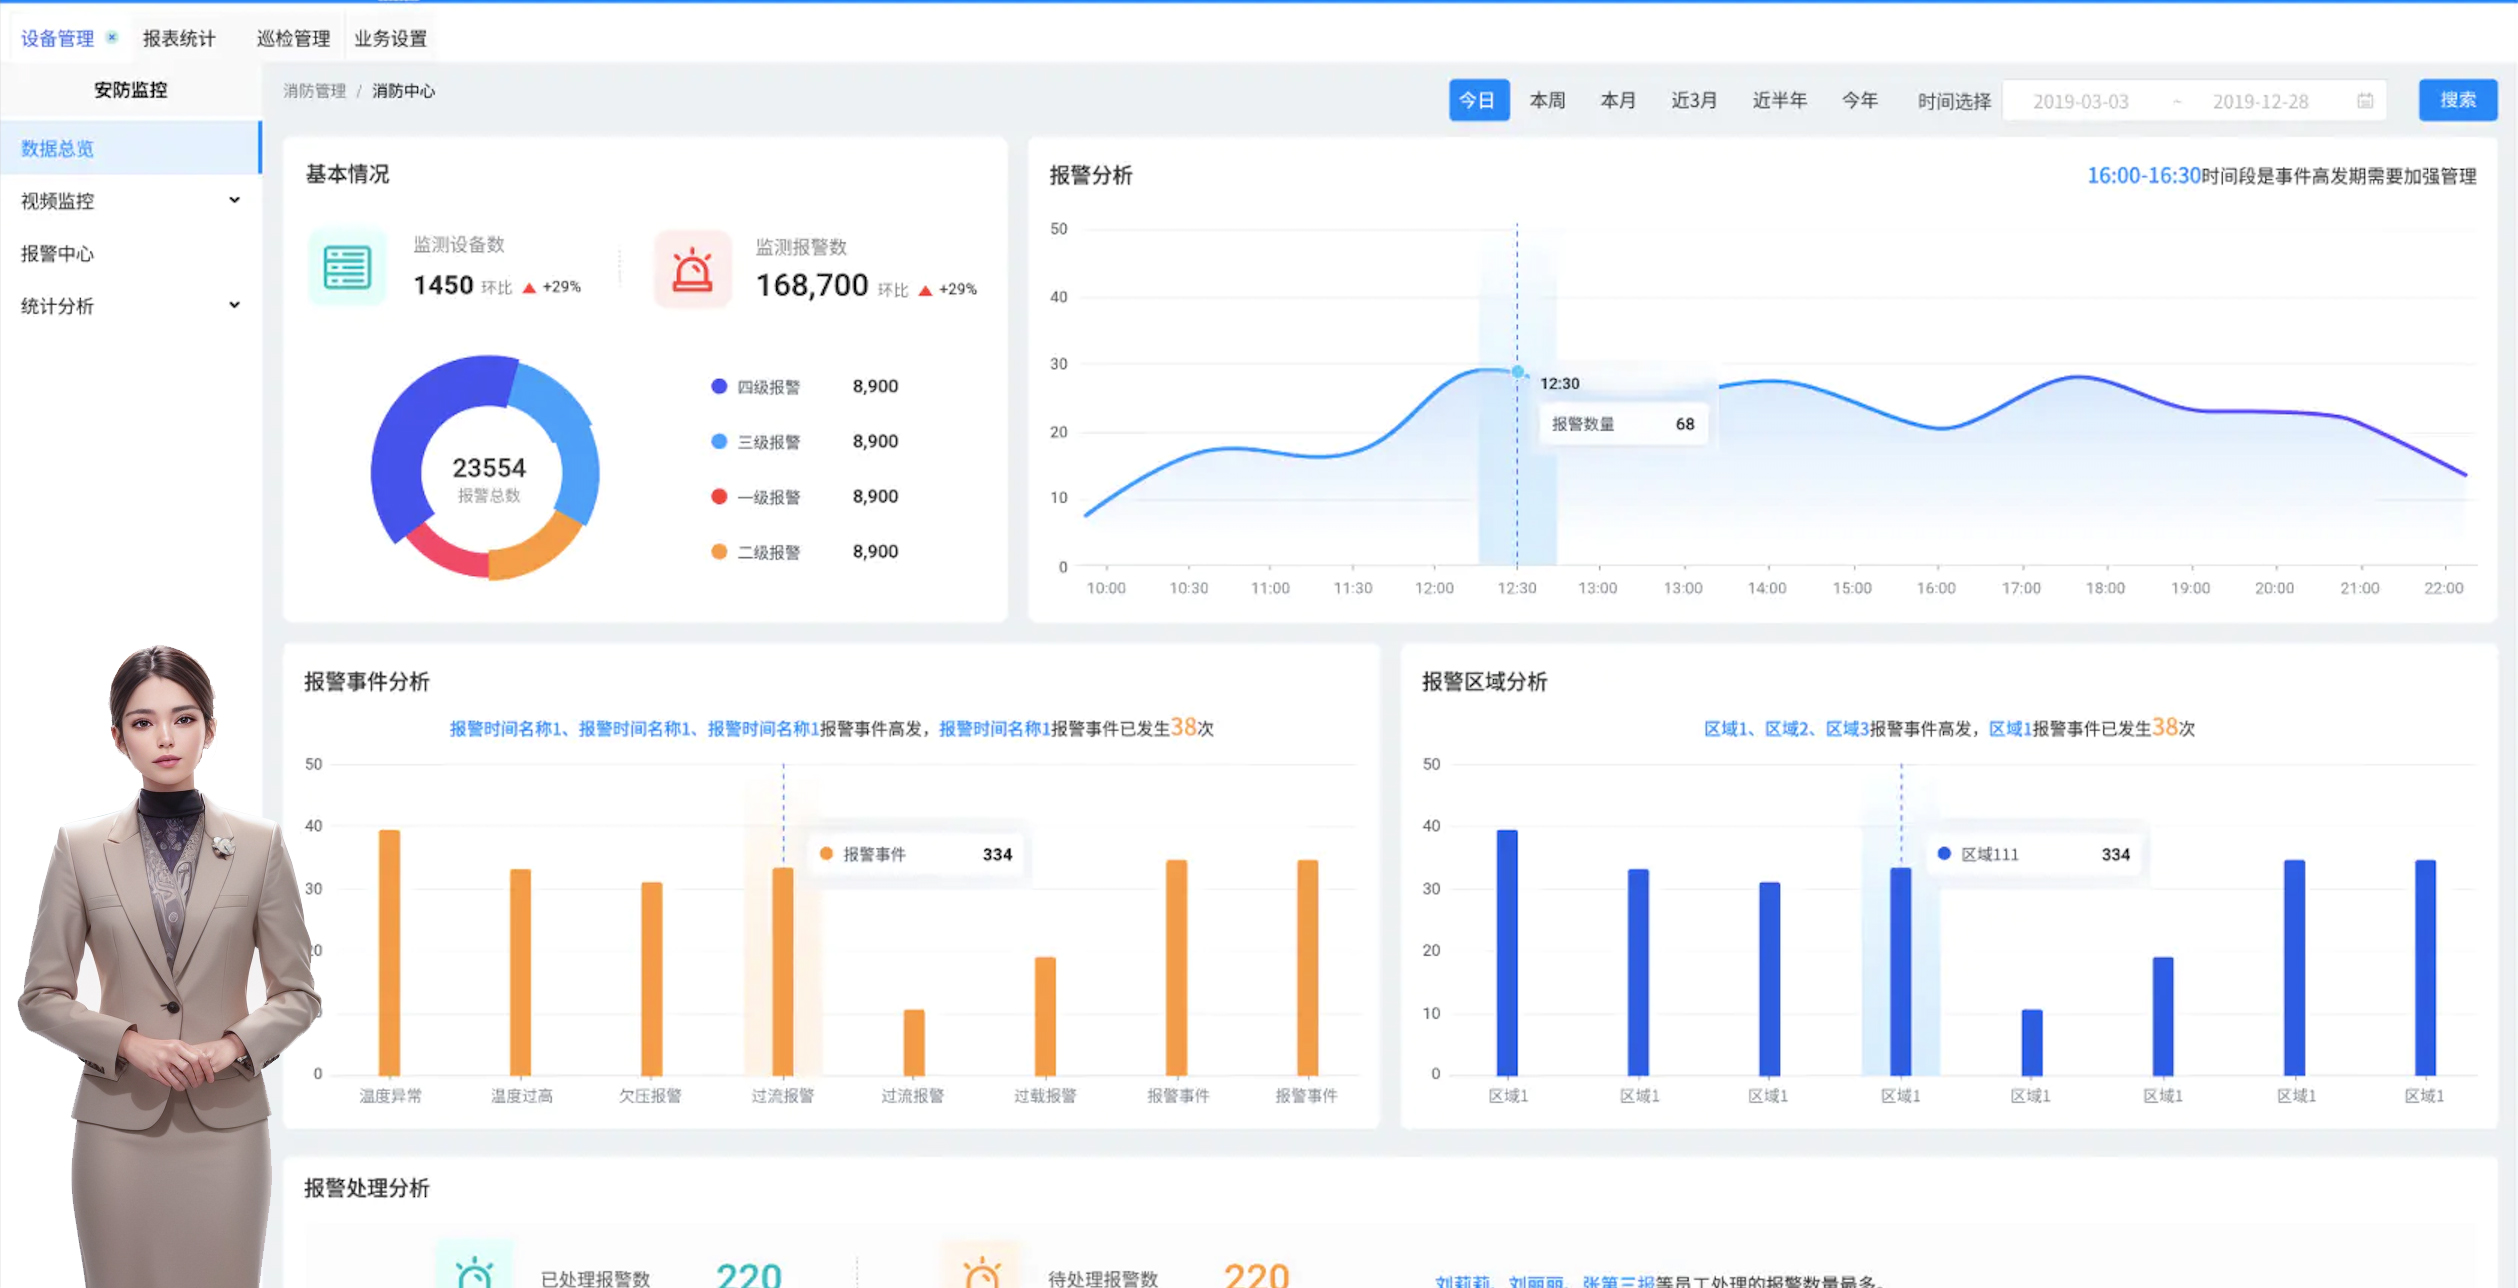Click the 三级报警 legend dot
Viewport: 2518px width, 1288px height.
click(719, 441)
